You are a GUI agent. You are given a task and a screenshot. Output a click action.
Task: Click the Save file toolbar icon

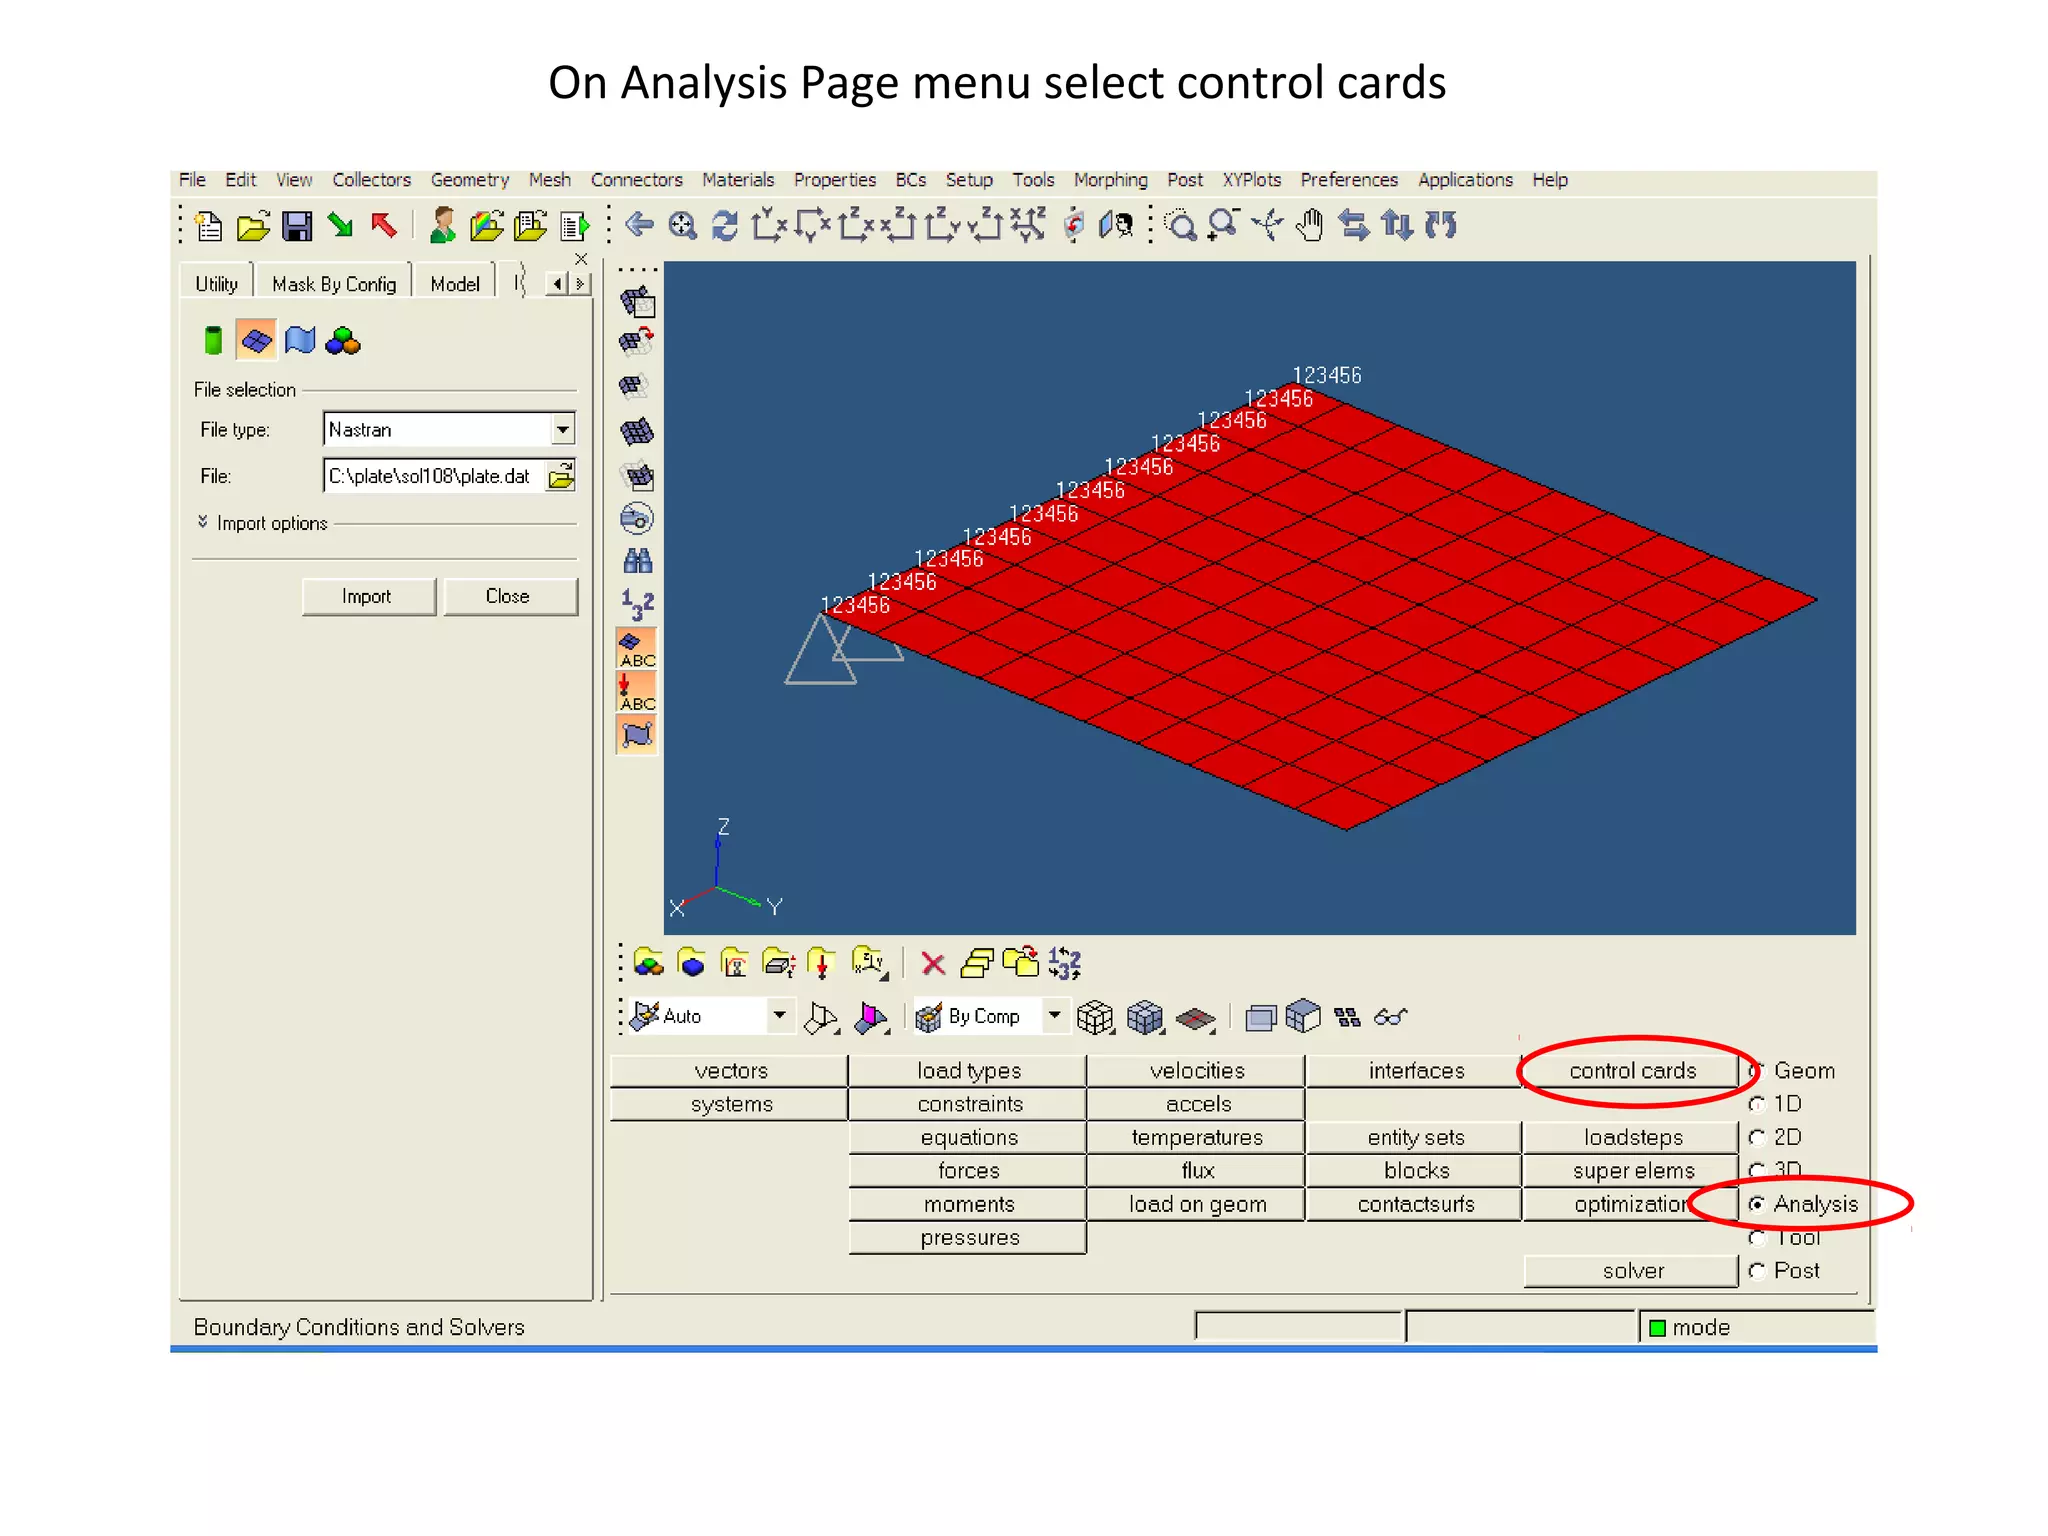tap(297, 227)
